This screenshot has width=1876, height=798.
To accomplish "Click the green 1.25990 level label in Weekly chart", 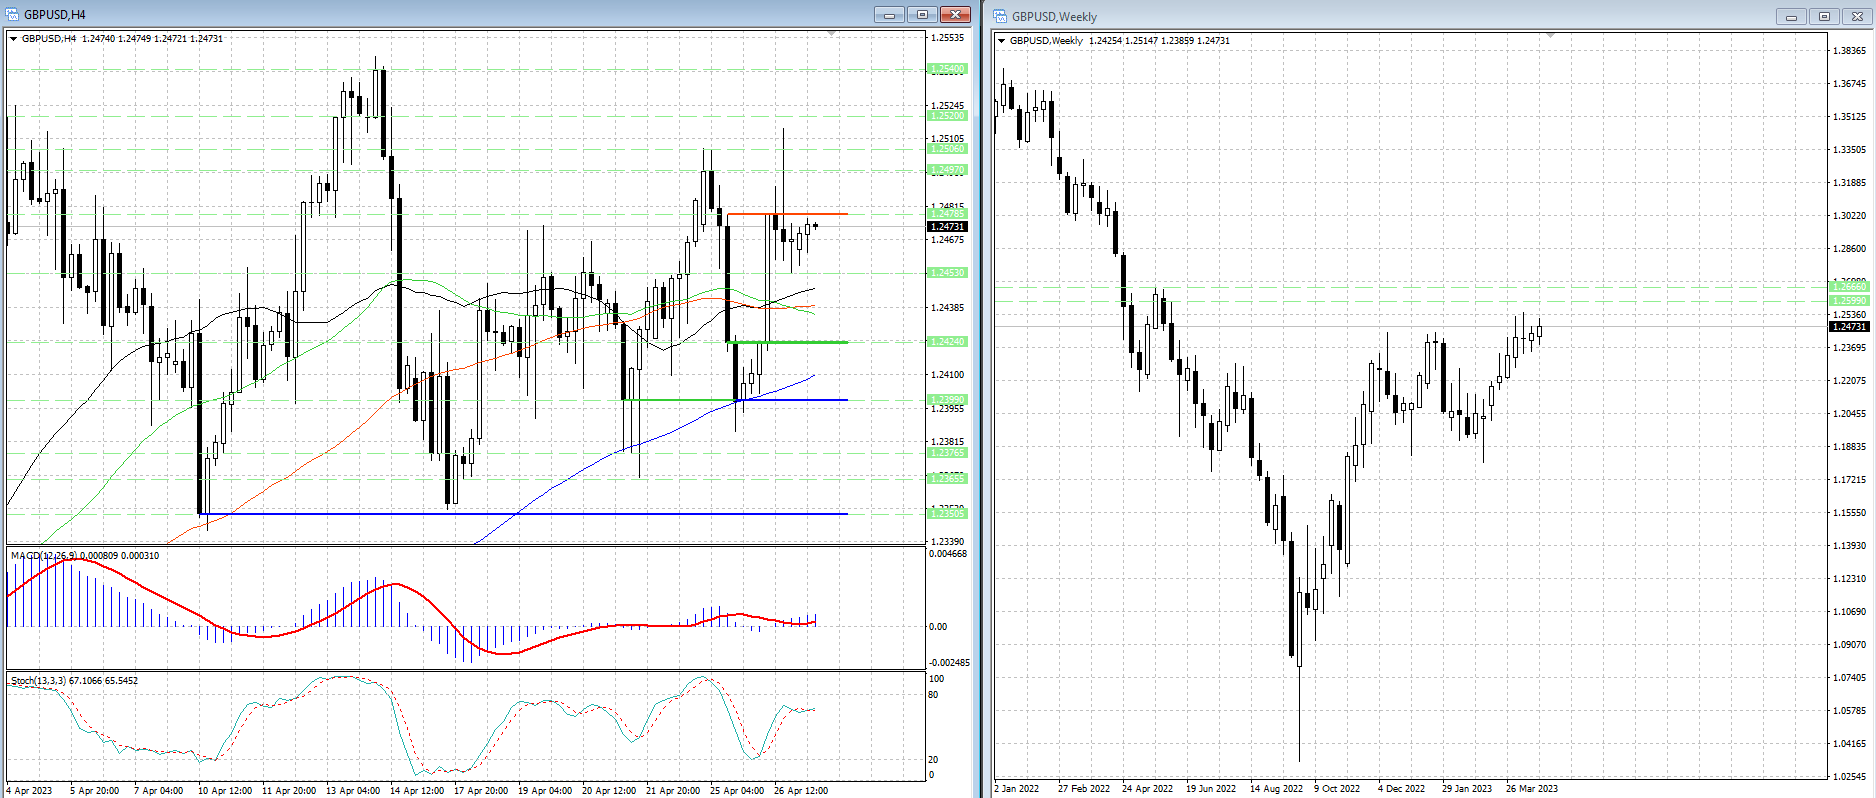I will click(x=1848, y=301).
